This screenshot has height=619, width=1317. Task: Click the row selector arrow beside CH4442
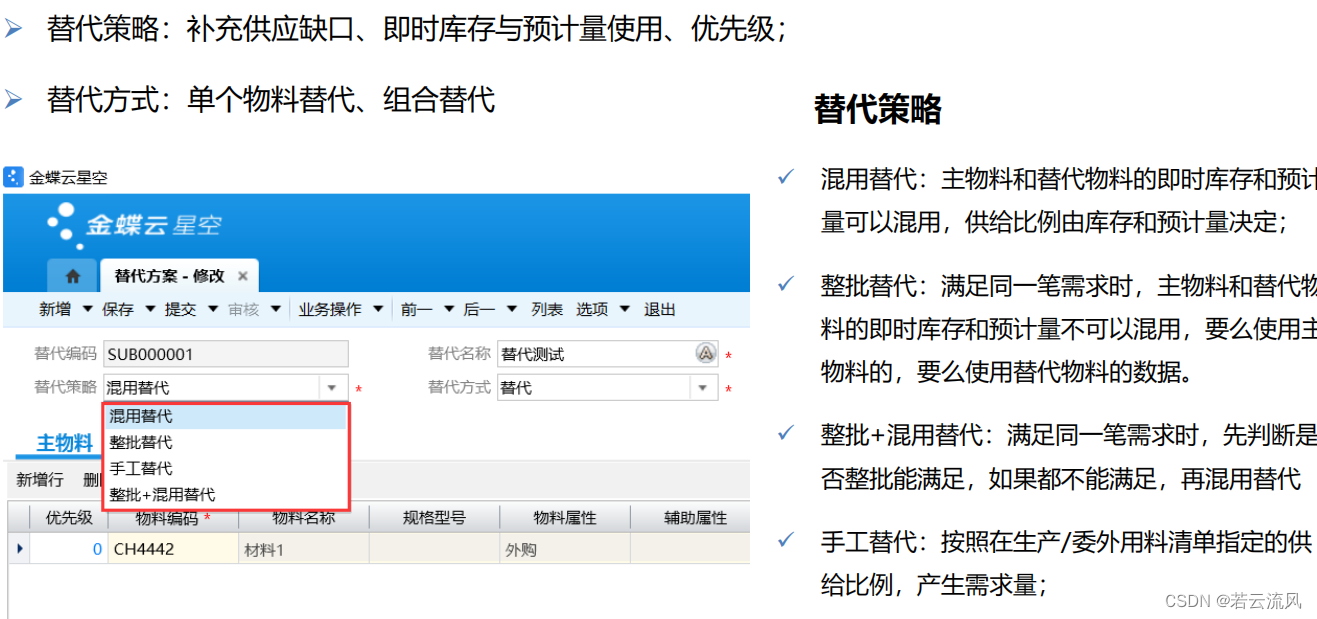[x=20, y=548]
